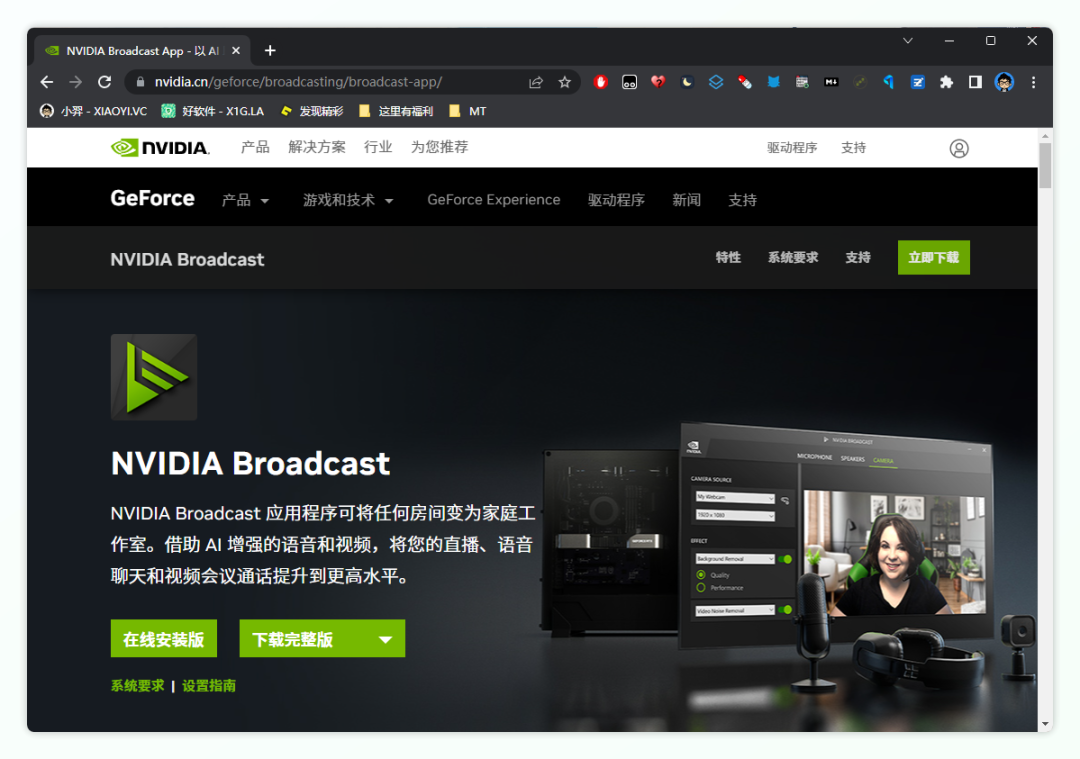
Task: Share this page from the address bar
Action: (536, 83)
